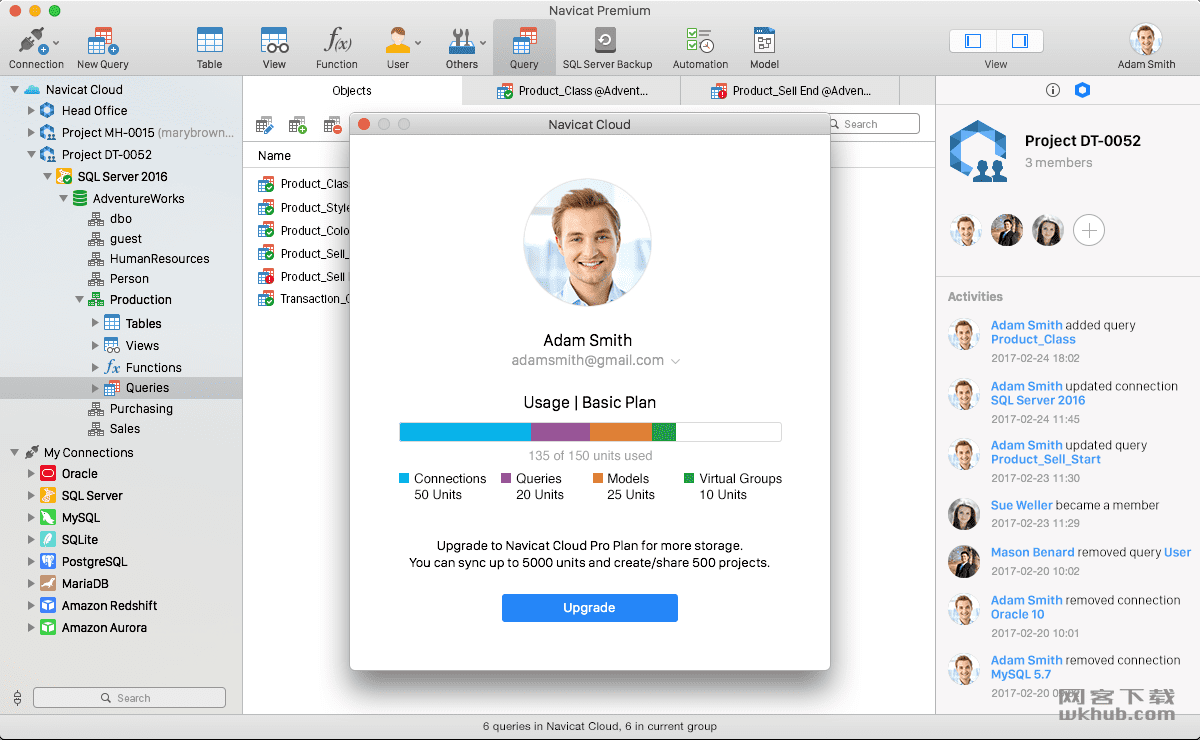The width and height of the screenshot is (1200, 740).
Task: Switch to the Objects tab
Action: coord(352,91)
